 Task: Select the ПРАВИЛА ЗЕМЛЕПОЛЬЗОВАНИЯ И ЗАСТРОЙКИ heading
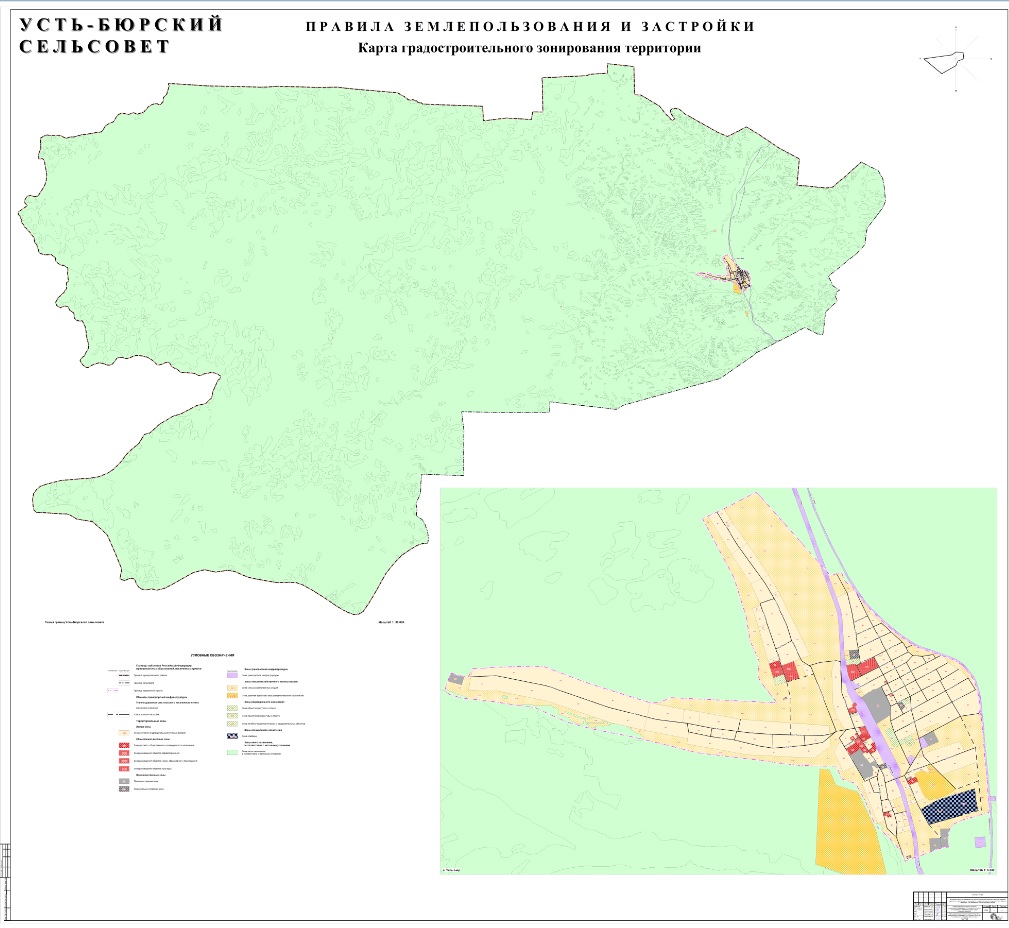click(x=530, y=27)
